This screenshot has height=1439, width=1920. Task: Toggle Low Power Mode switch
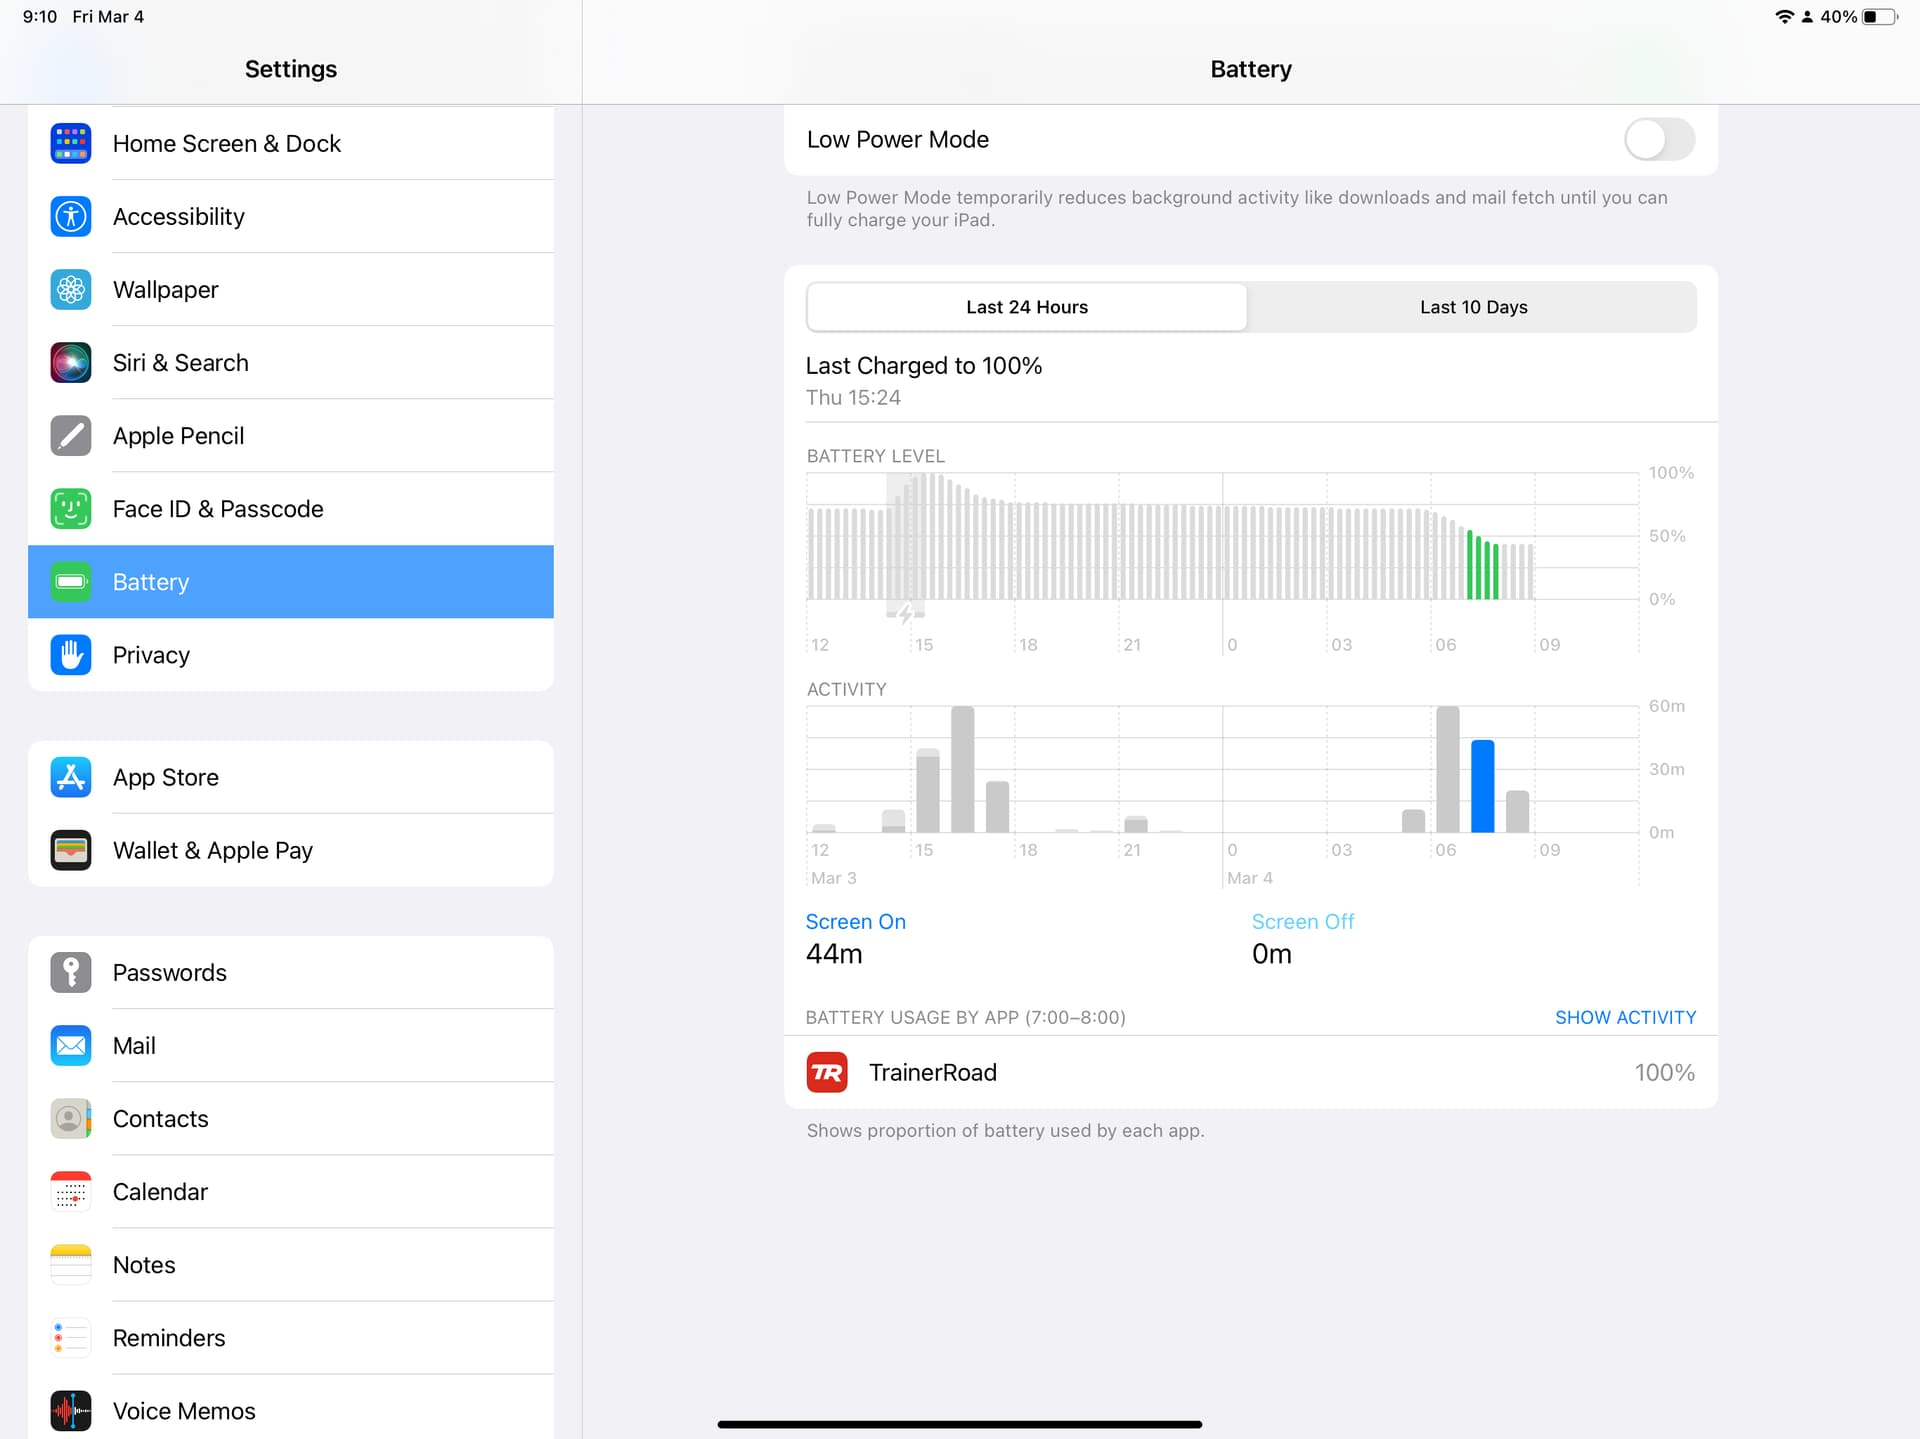1659,140
